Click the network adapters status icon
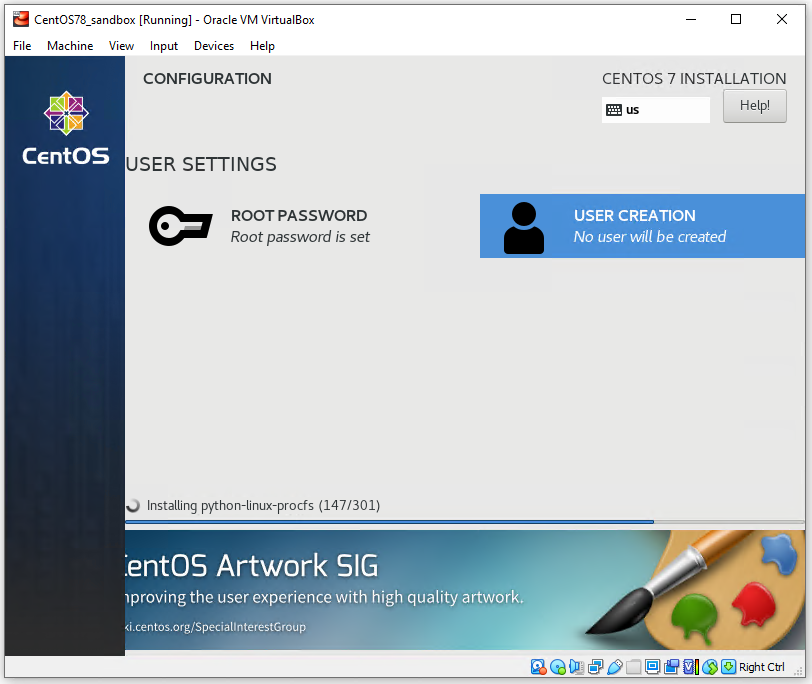Viewport: 812px width, 684px height. (594, 667)
